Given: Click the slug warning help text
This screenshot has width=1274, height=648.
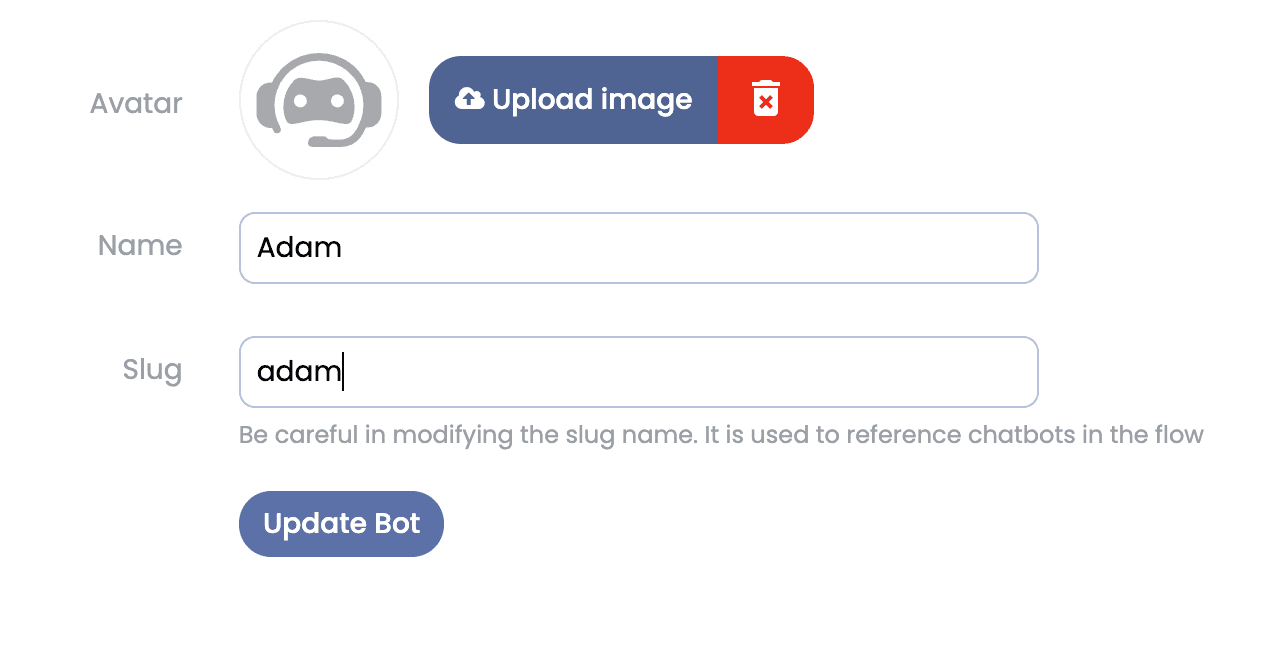Looking at the screenshot, I should point(721,435).
